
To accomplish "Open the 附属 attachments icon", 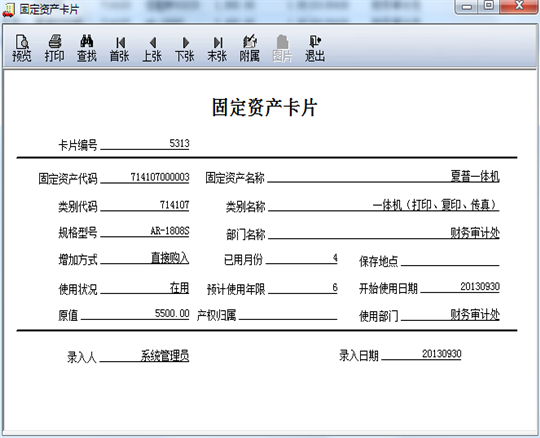I will [250, 48].
